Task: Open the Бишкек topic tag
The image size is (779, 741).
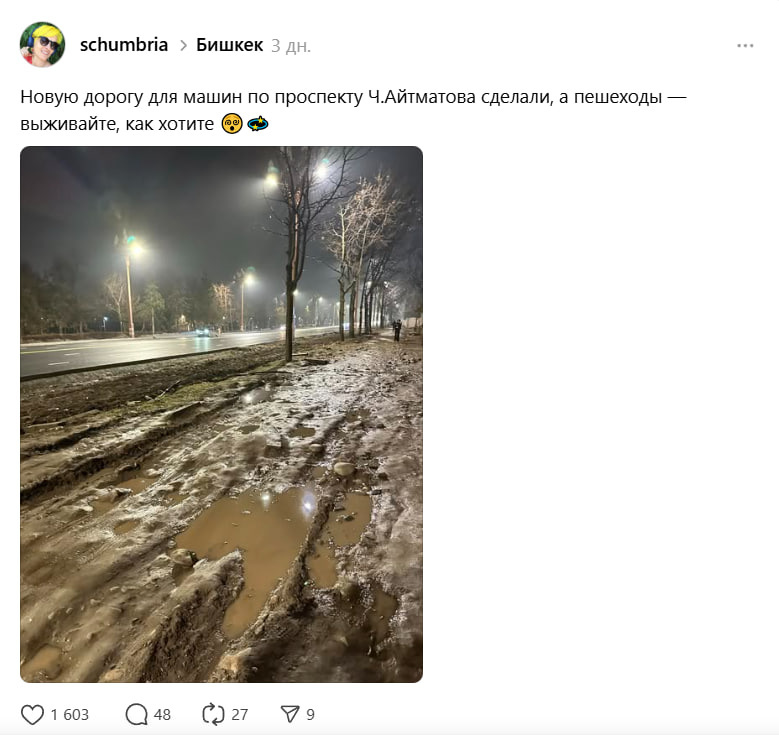Action: (230, 45)
